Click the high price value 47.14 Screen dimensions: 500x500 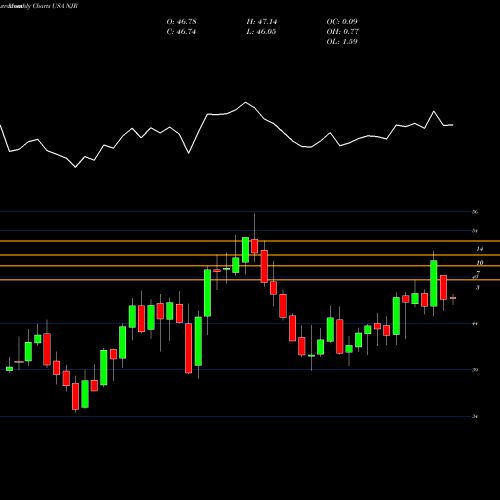click(x=267, y=22)
